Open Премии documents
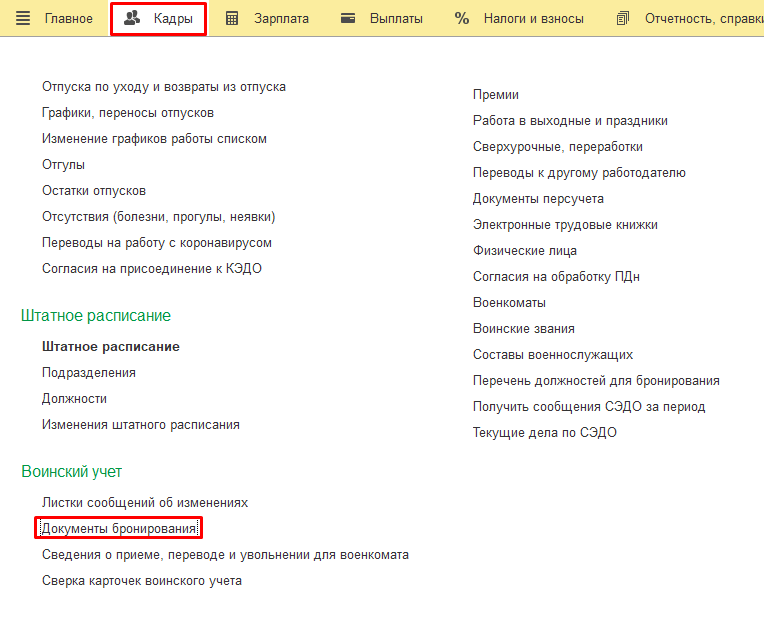This screenshot has height=622, width=764. coord(496,95)
